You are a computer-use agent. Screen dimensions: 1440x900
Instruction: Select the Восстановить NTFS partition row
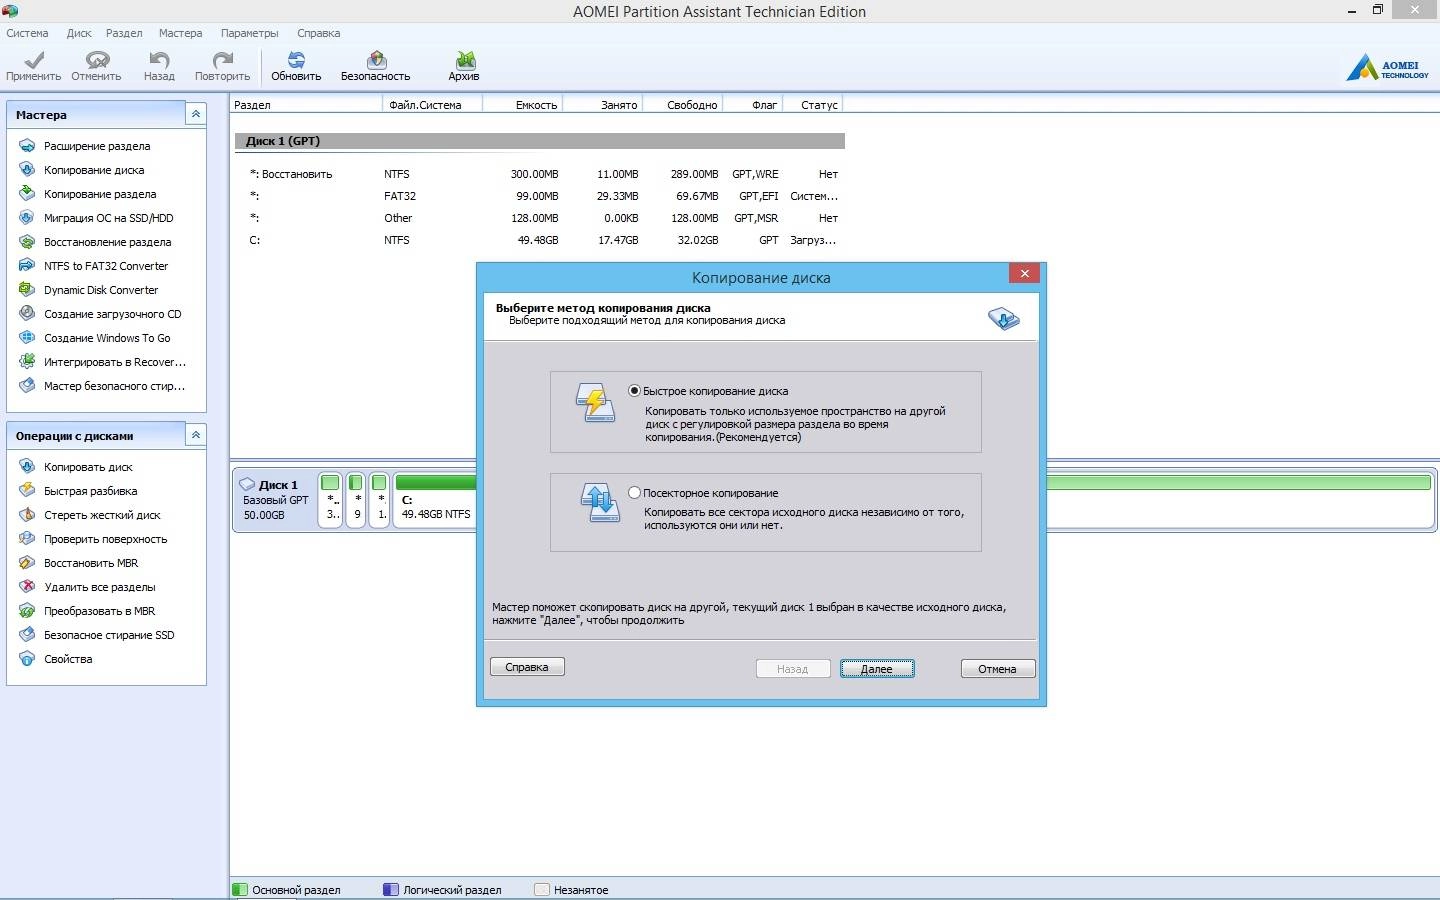pyautogui.click(x=540, y=174)
